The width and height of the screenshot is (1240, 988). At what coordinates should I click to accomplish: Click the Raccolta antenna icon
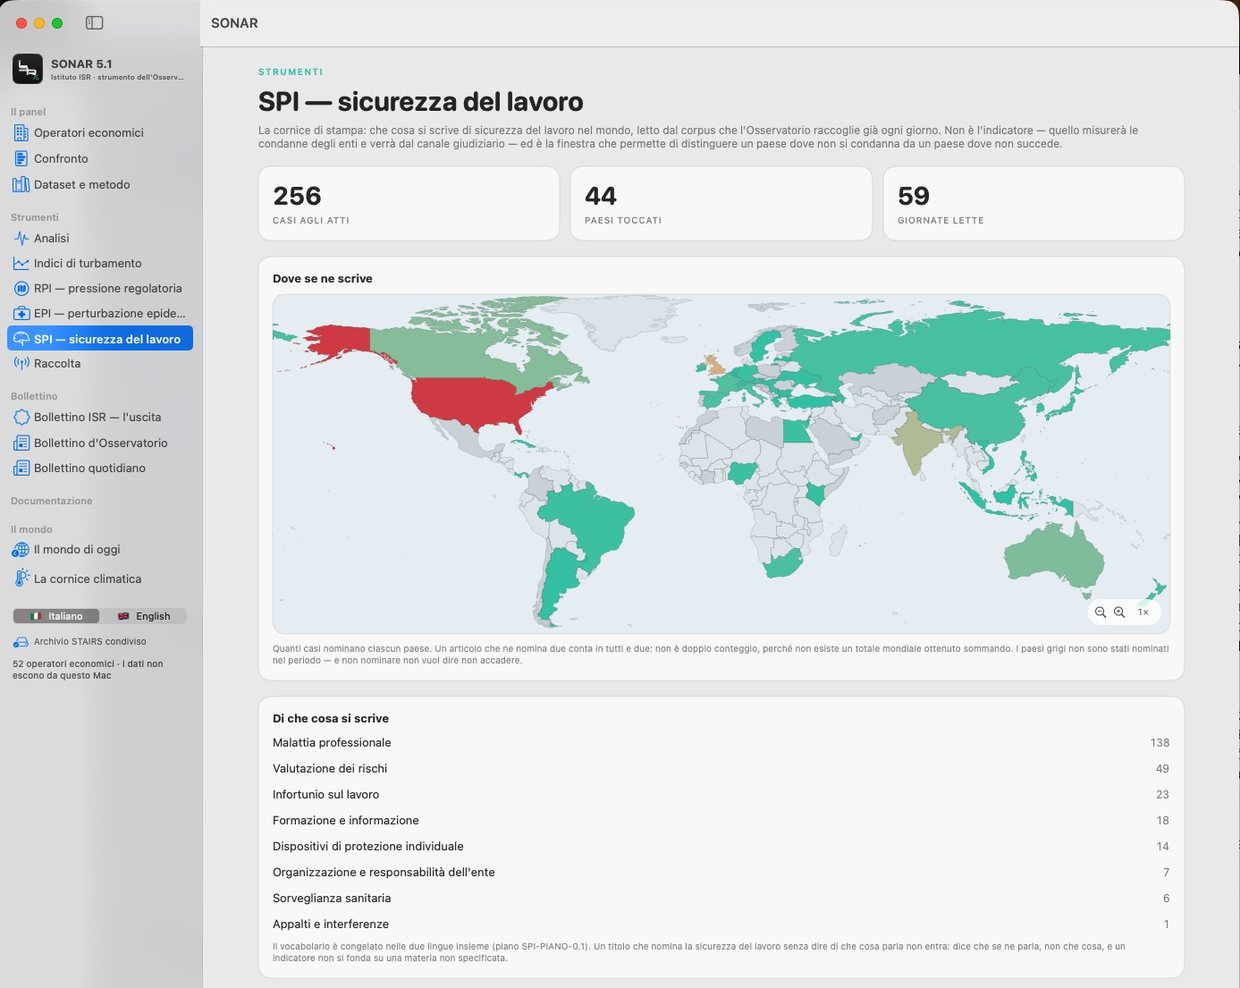[21, 364]
